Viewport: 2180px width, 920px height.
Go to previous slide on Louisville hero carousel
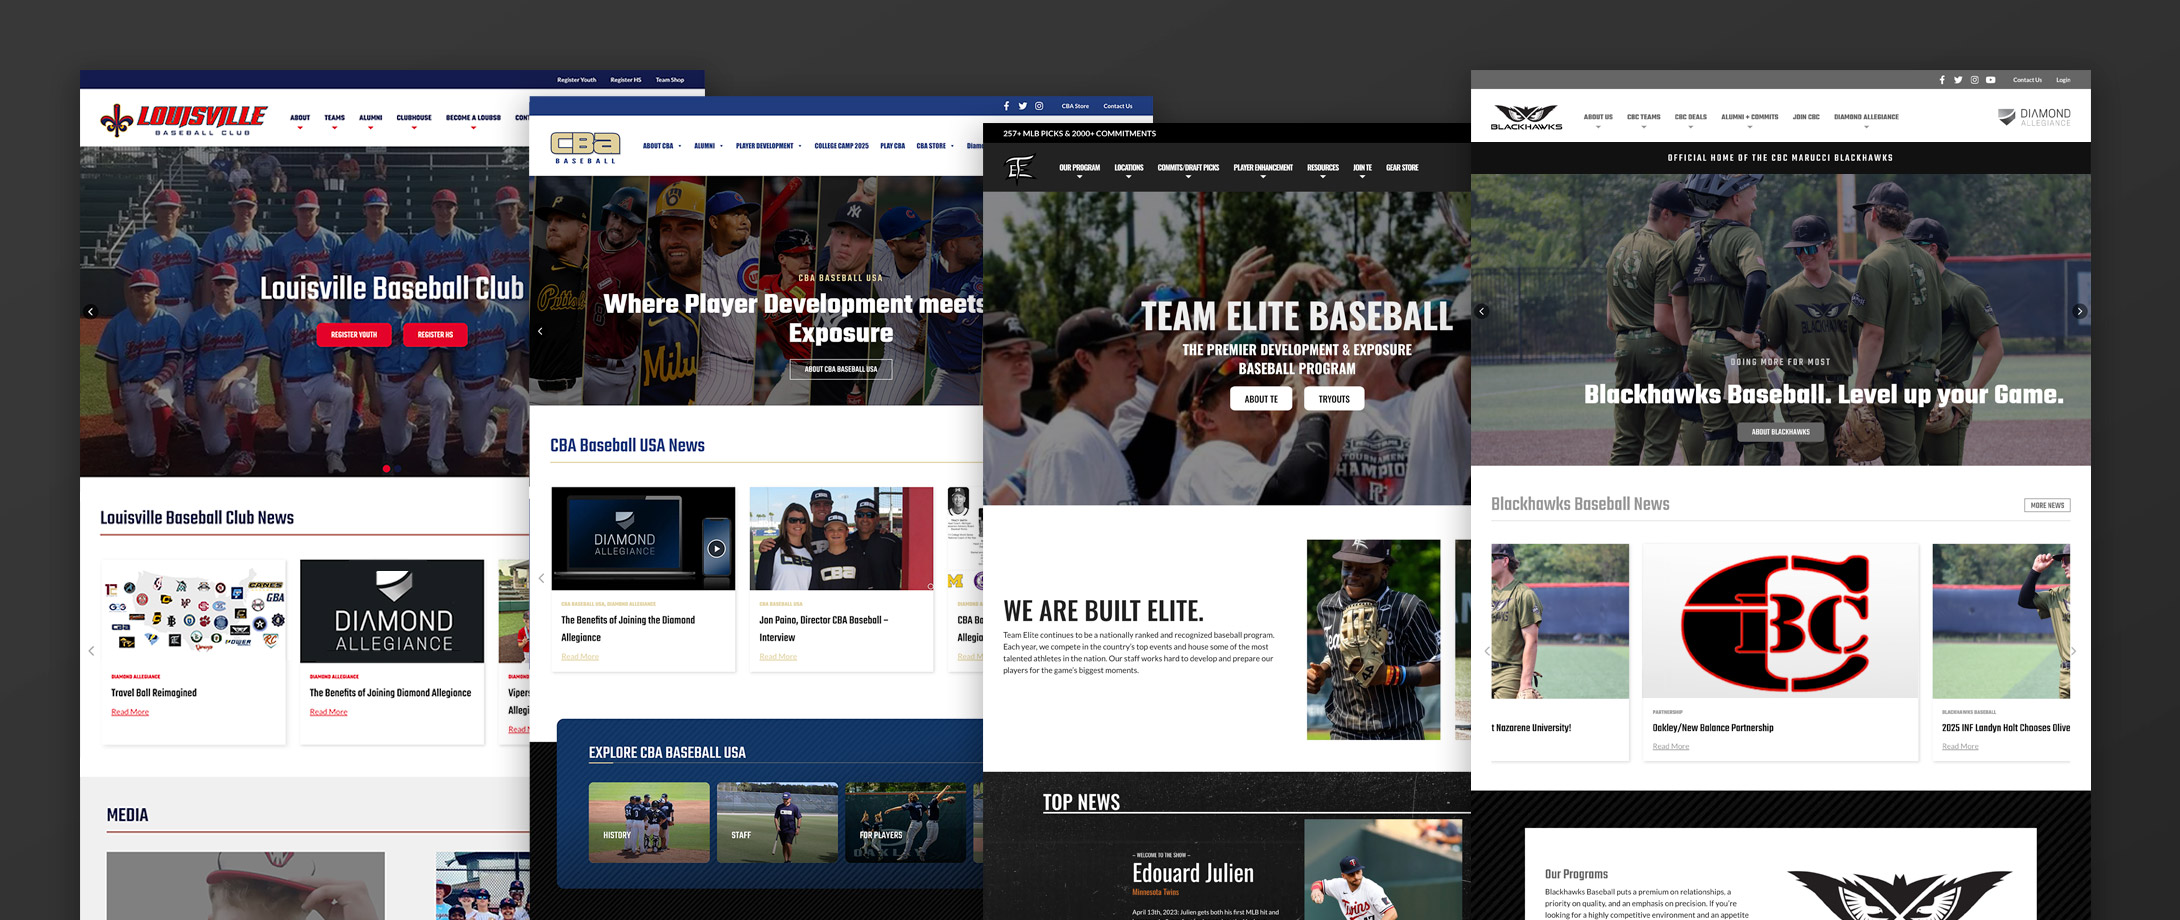pos(91,311)
